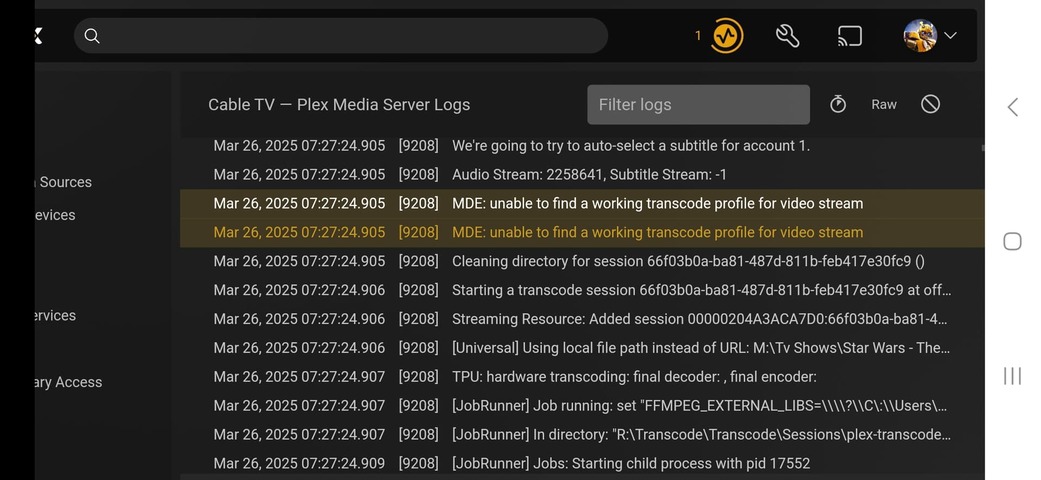Click the user avatar picture
This screenshot has width=1041, height=480.
pos(919,36)
